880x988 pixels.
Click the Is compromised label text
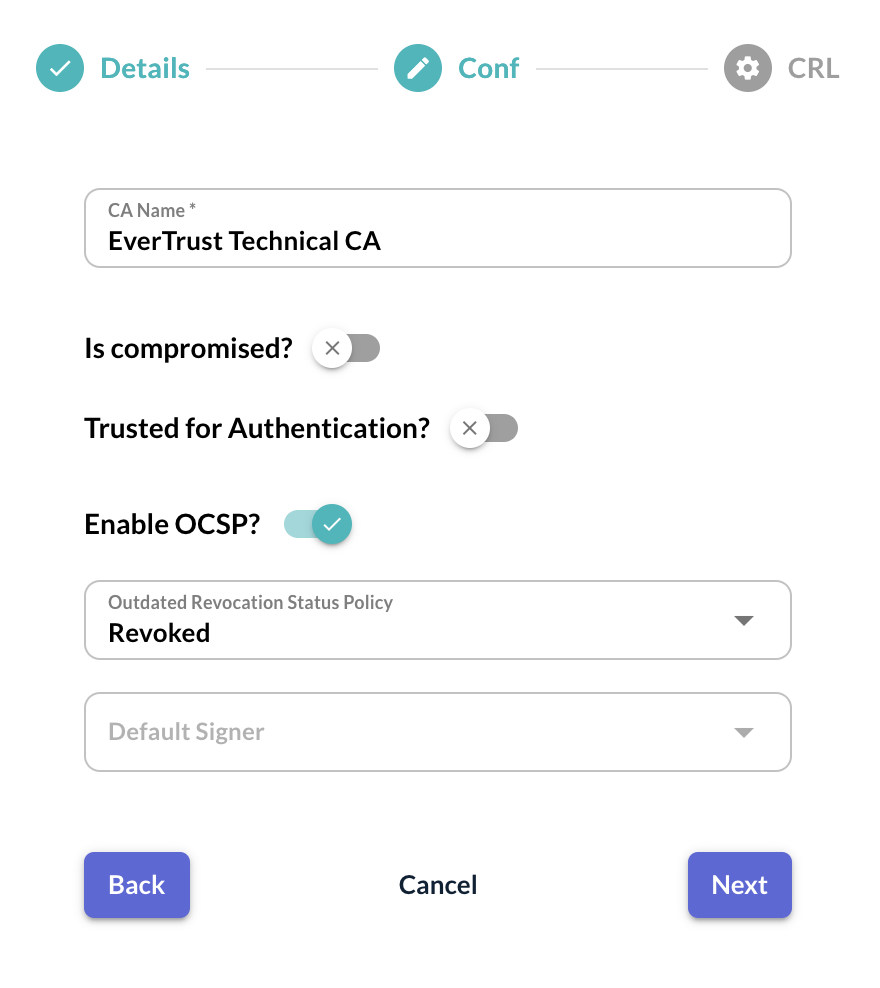point(189,349)
